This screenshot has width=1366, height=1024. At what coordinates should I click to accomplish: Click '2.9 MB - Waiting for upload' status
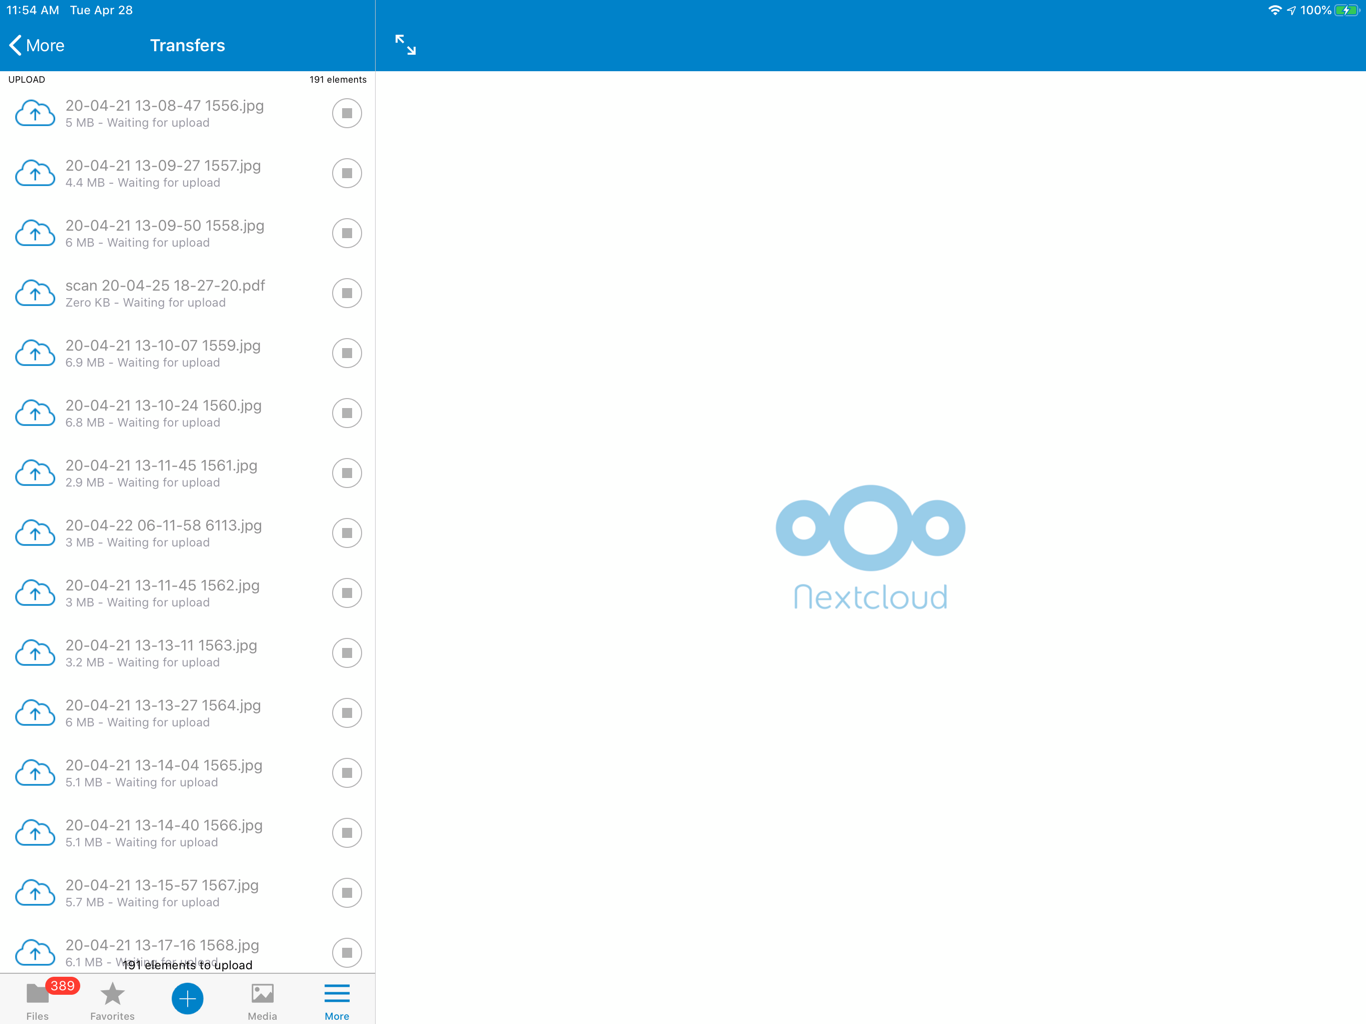click(142, 483)
